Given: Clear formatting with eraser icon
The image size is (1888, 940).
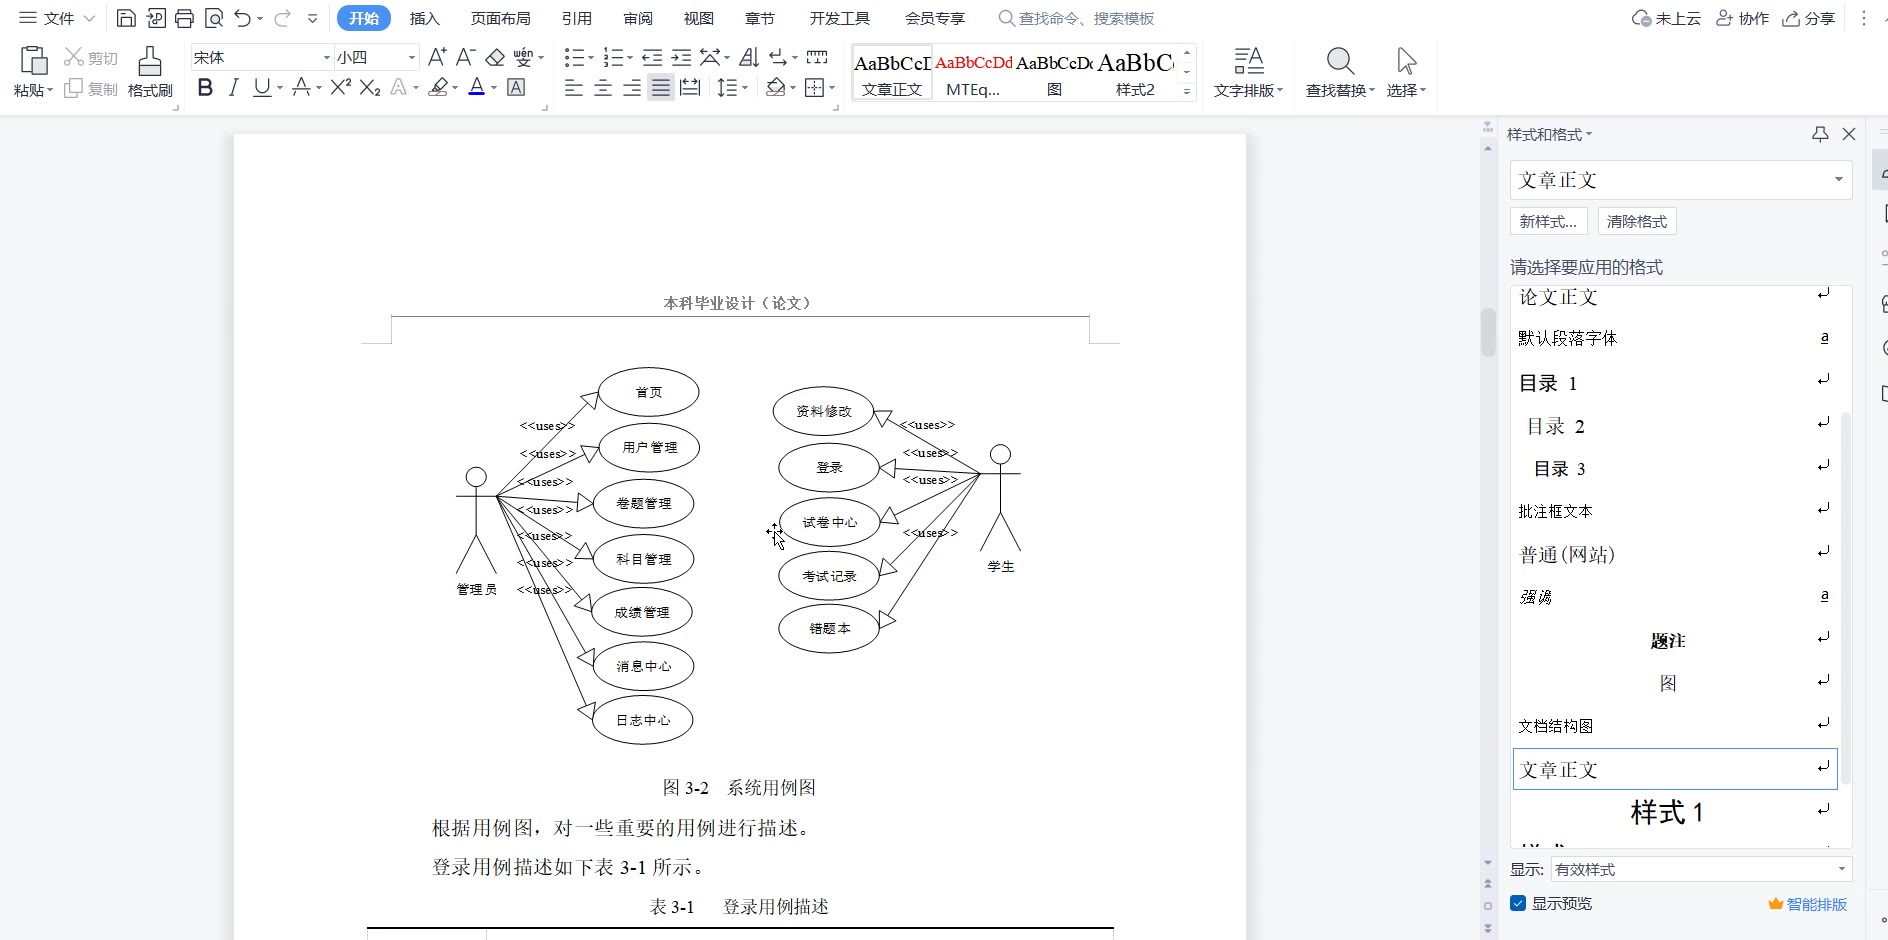Looking at the screenshot, I should click(x=495, y=57).
